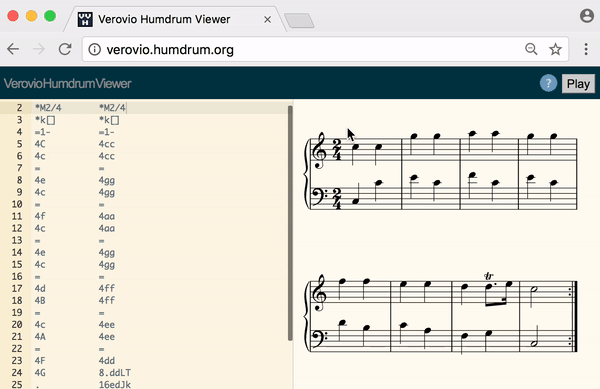Click the treble clef in first system

pyautogui.click(x=320, y=151)
